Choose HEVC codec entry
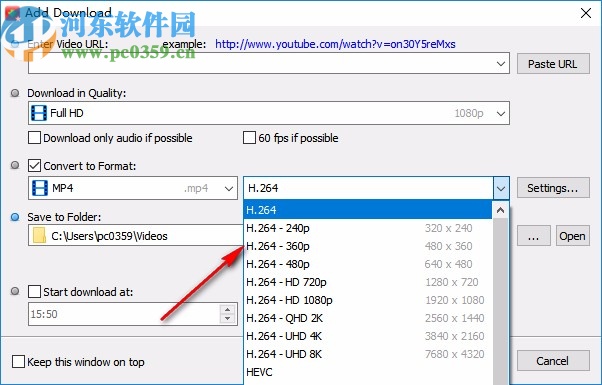Viewport: 602px width, 385px height. [368, 372]
